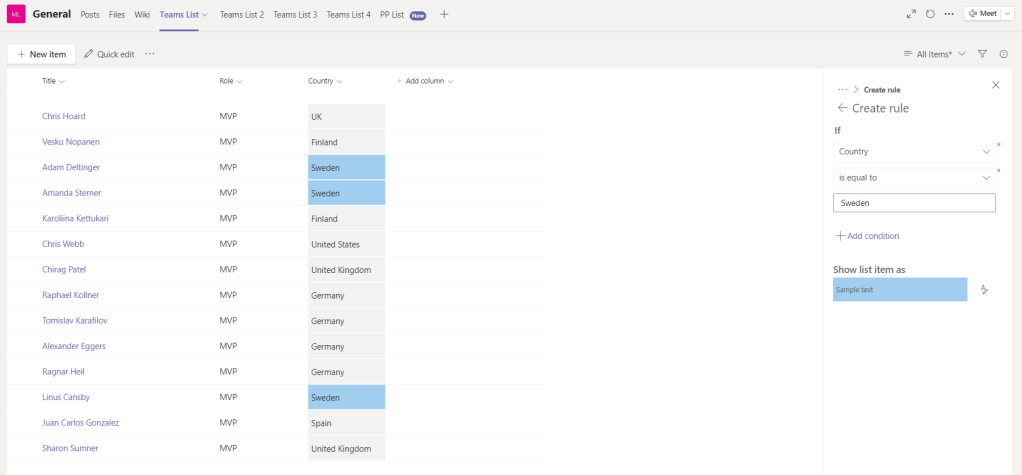Click the plus icon to add a tab
The image size is (1022, 475).
click(x=444, y=14)
